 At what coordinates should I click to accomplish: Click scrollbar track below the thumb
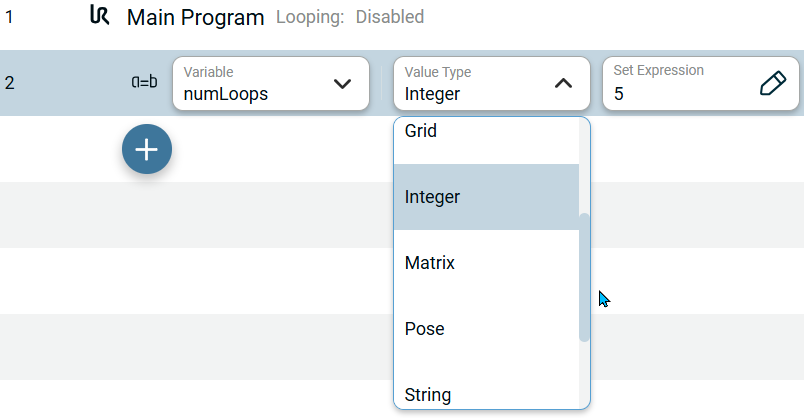coord(584,375)
